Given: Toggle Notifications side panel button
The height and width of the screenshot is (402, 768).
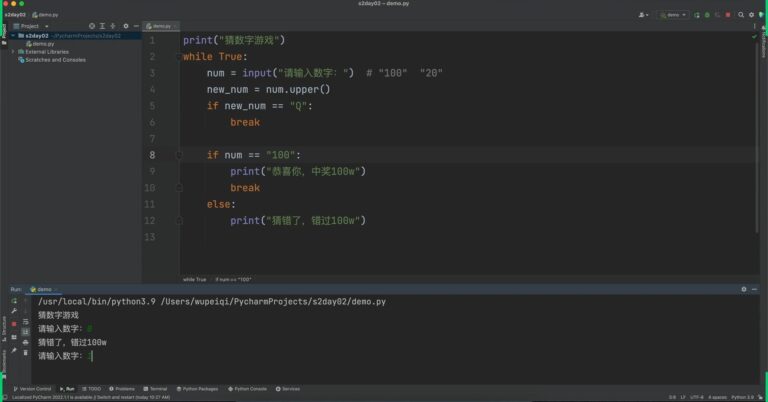Looking at the screenshot, I should [764, 42].
